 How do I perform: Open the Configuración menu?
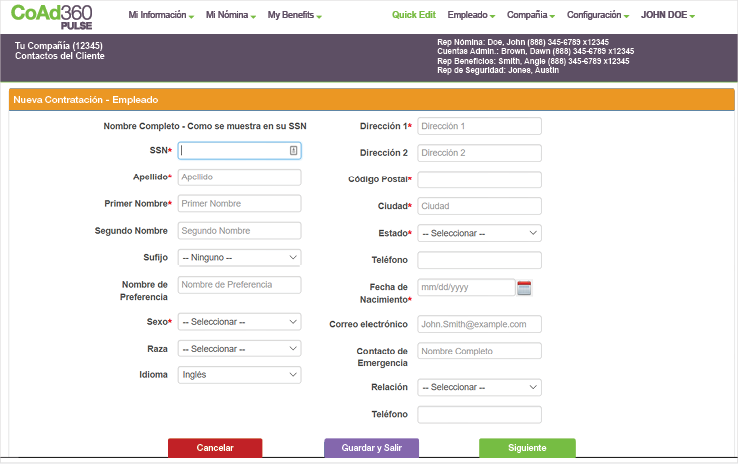point(598,15)
